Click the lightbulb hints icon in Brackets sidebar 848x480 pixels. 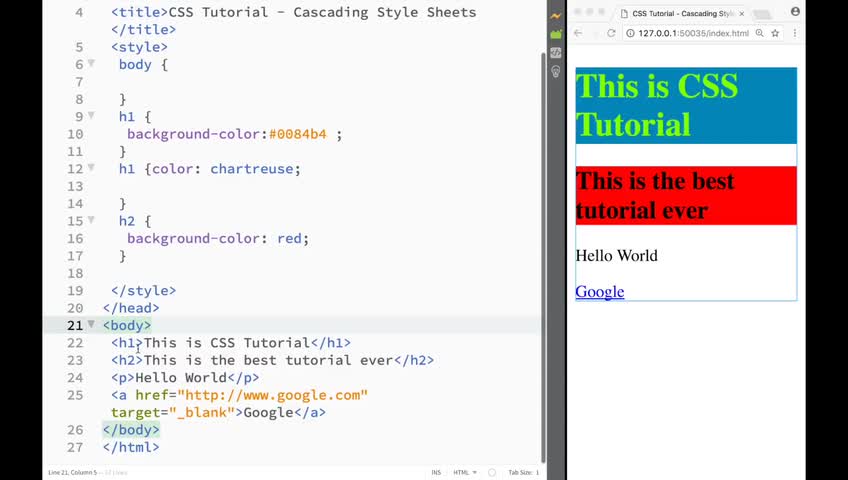[555, 71]
